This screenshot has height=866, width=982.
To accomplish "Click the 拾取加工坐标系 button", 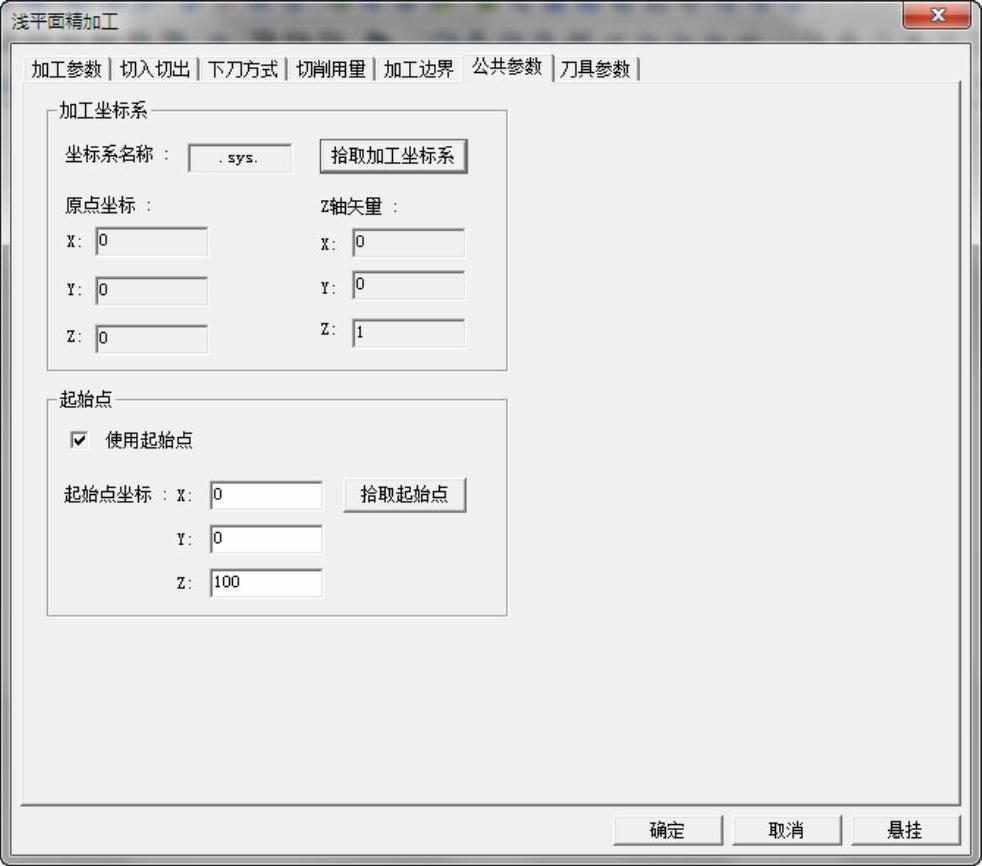I will tap(393, 156).
